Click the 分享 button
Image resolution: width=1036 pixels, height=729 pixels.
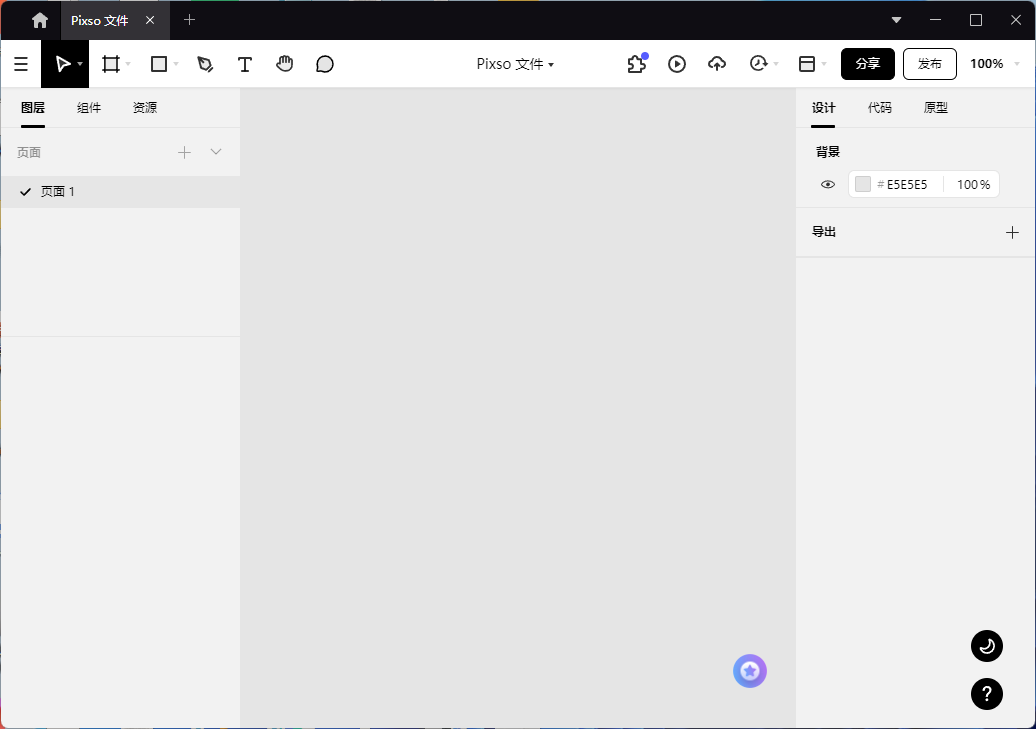click(x=868, y=64)
